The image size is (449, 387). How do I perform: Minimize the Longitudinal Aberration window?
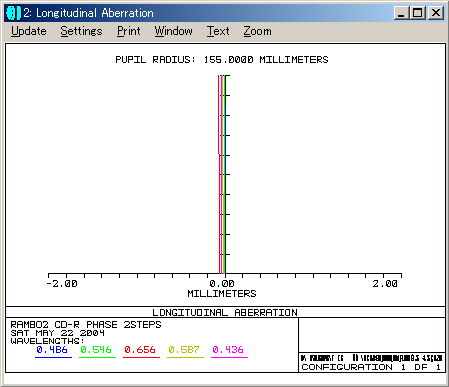click(x=402, y=13)
